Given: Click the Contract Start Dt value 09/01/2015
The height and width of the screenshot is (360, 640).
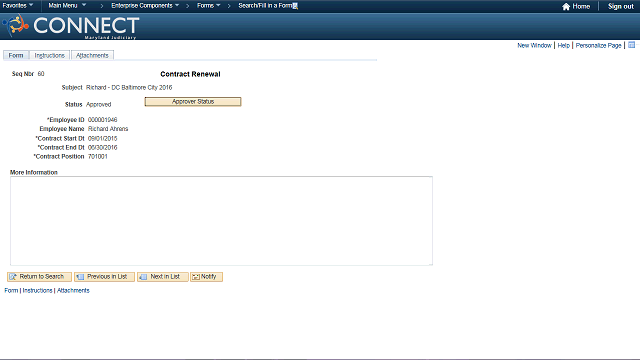Looking at the screenshot, I should 102,138.
